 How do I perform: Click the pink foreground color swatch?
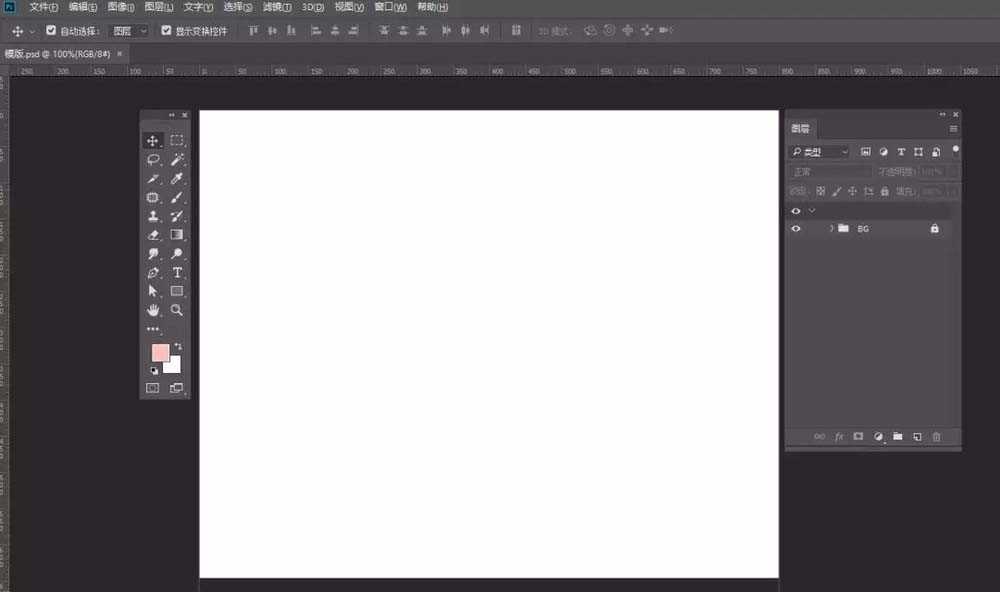tap(159, 352)
